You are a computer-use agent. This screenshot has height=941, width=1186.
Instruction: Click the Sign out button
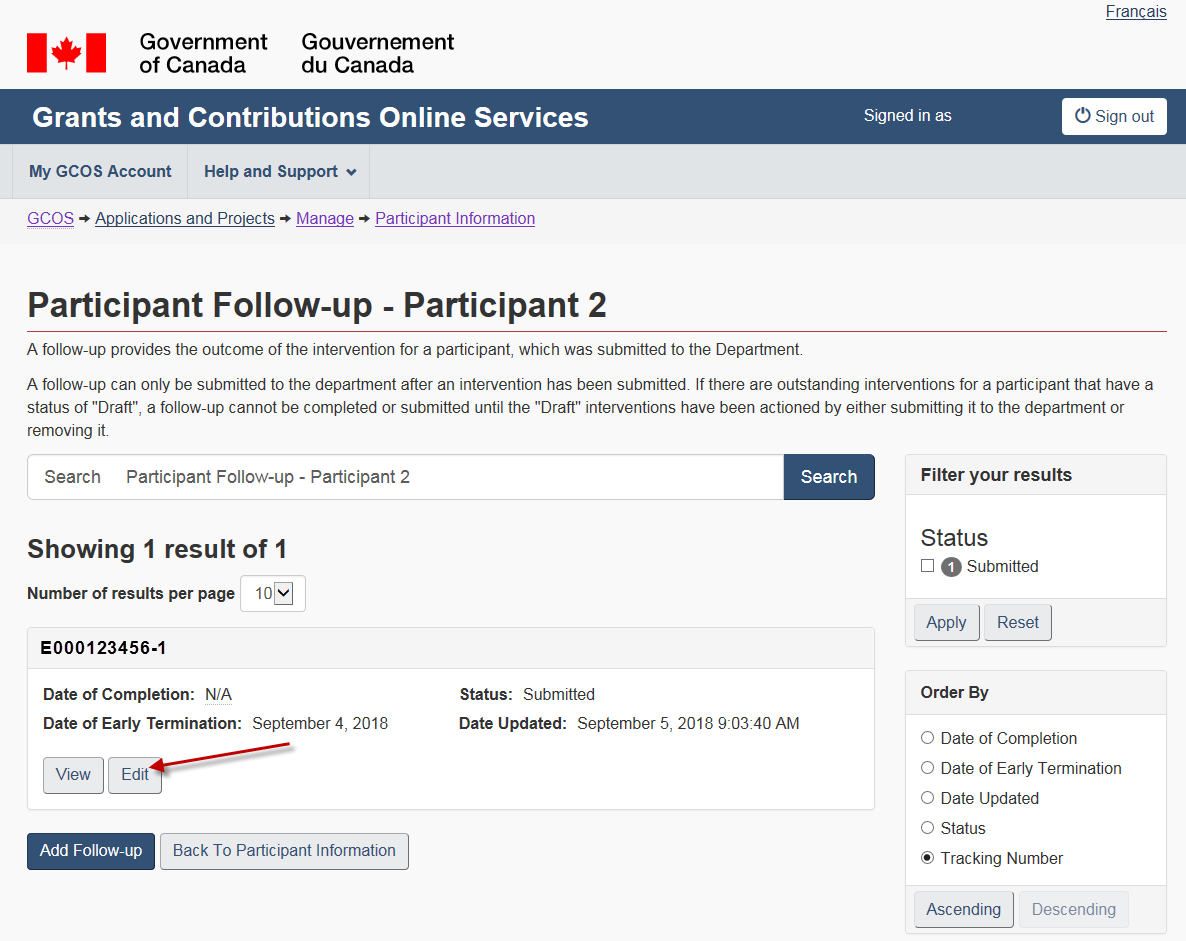click(1114, 116)
